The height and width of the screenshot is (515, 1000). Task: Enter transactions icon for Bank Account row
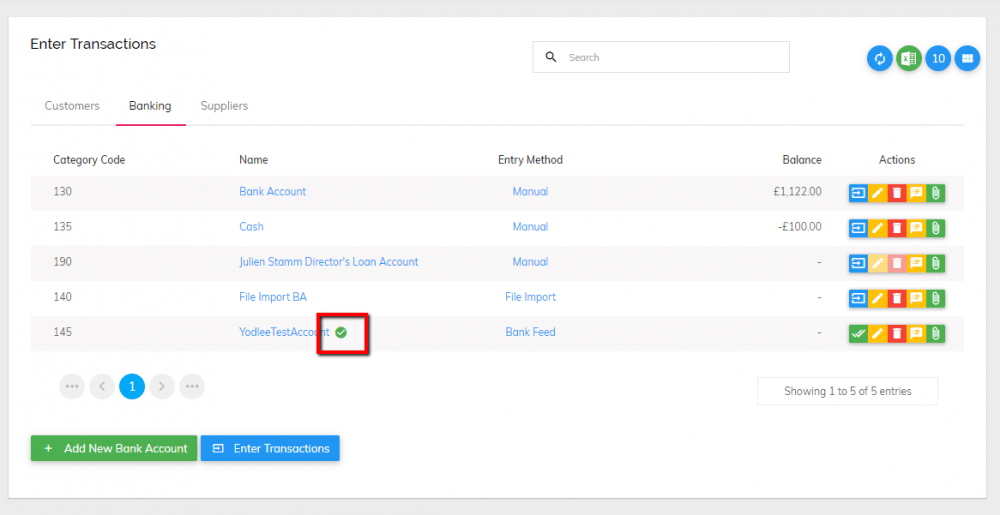(858, 193)
